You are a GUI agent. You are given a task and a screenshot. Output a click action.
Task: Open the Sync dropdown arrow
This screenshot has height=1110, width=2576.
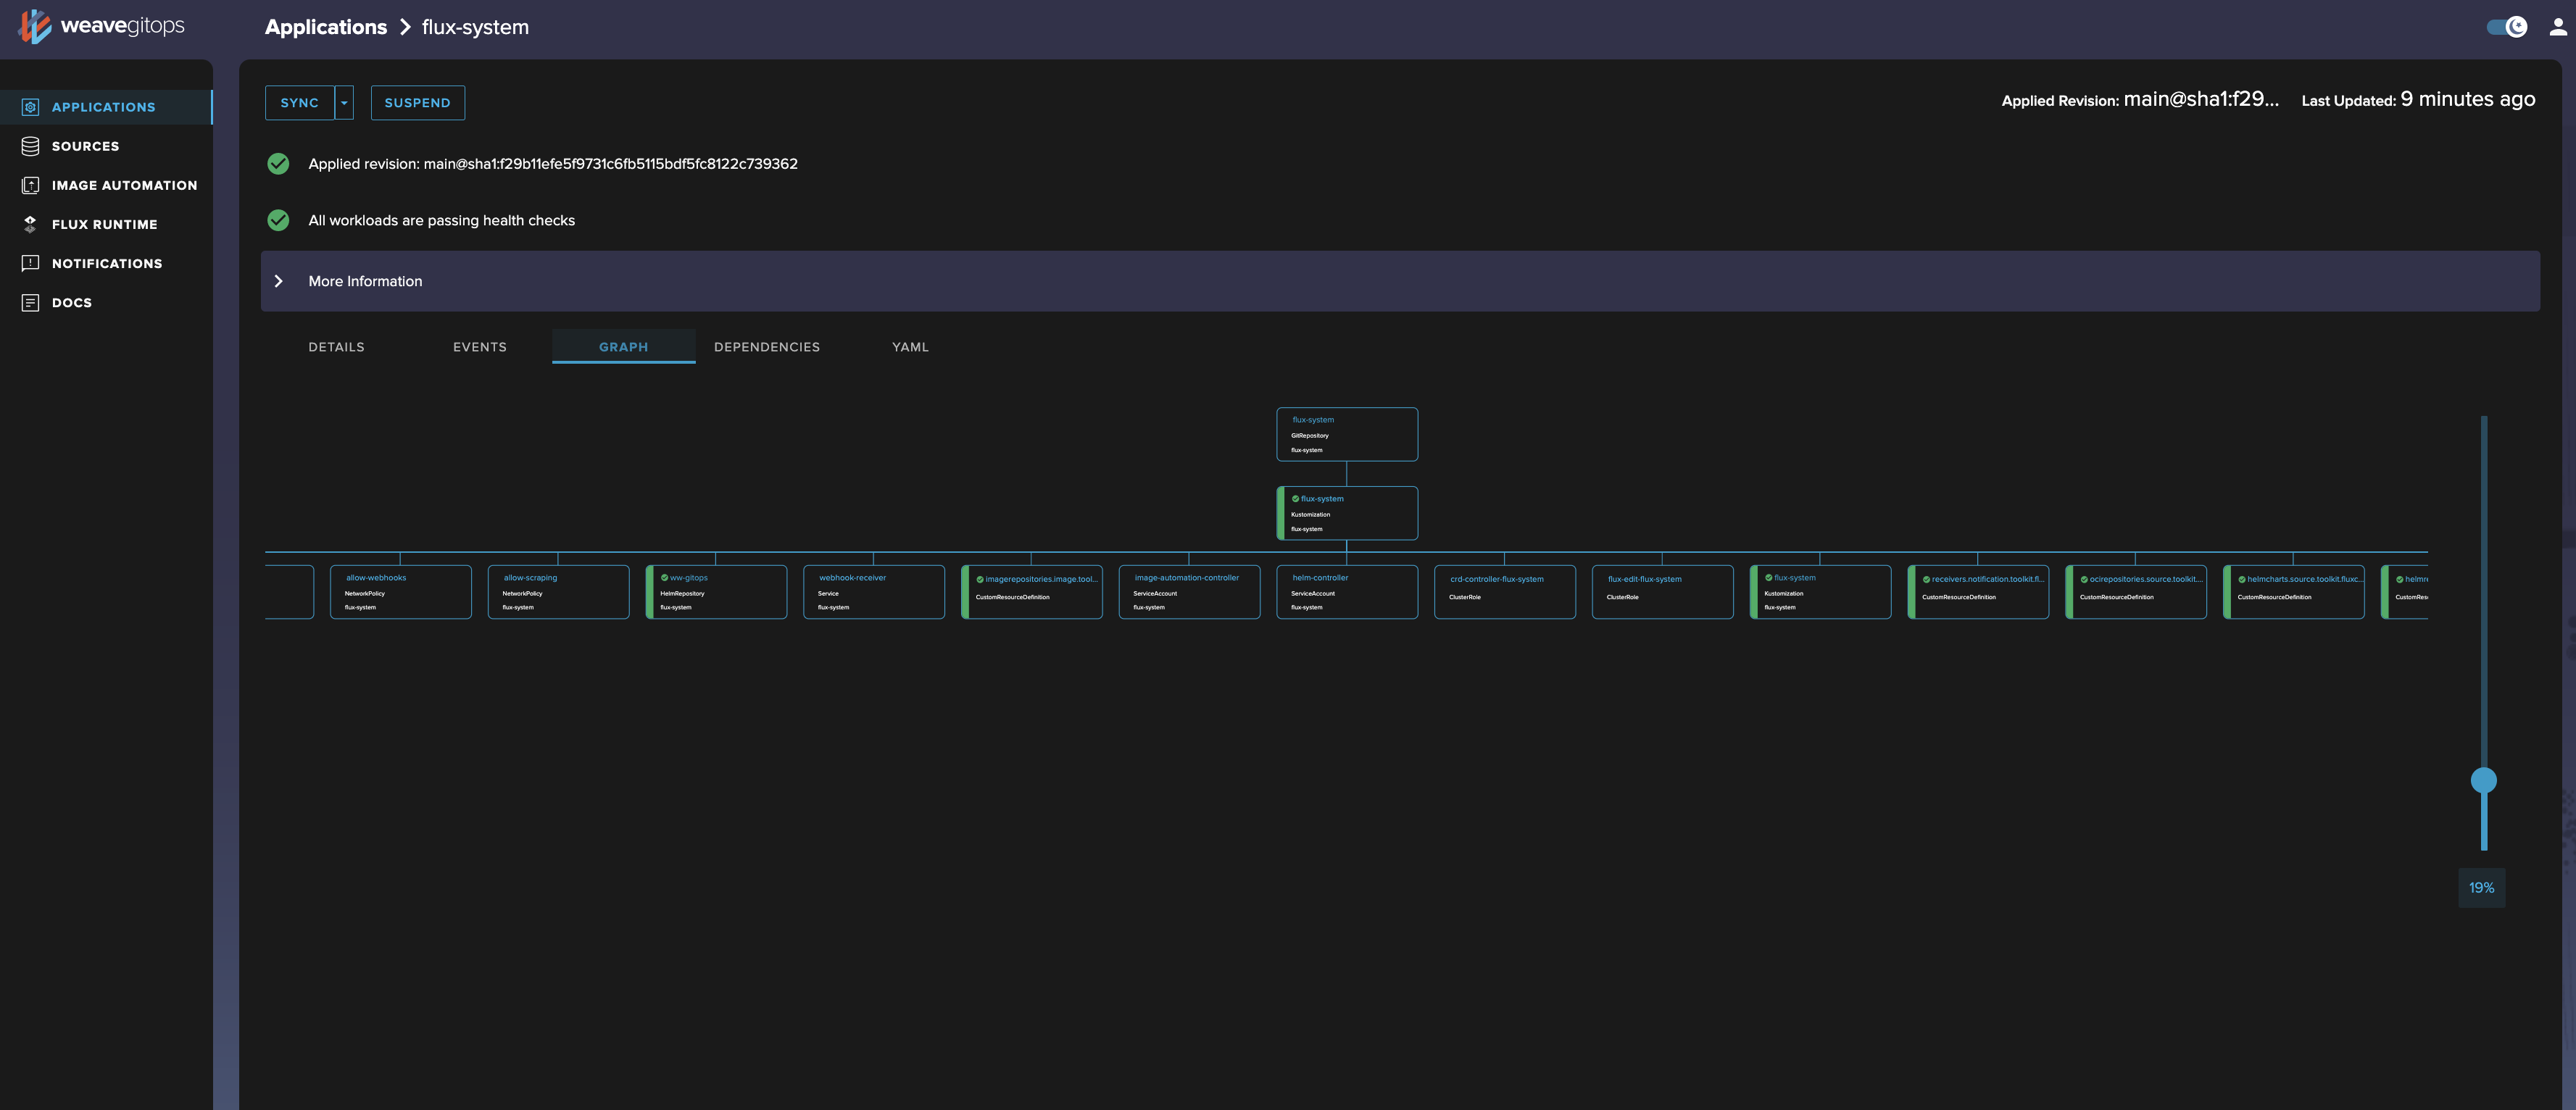point(344,103)
